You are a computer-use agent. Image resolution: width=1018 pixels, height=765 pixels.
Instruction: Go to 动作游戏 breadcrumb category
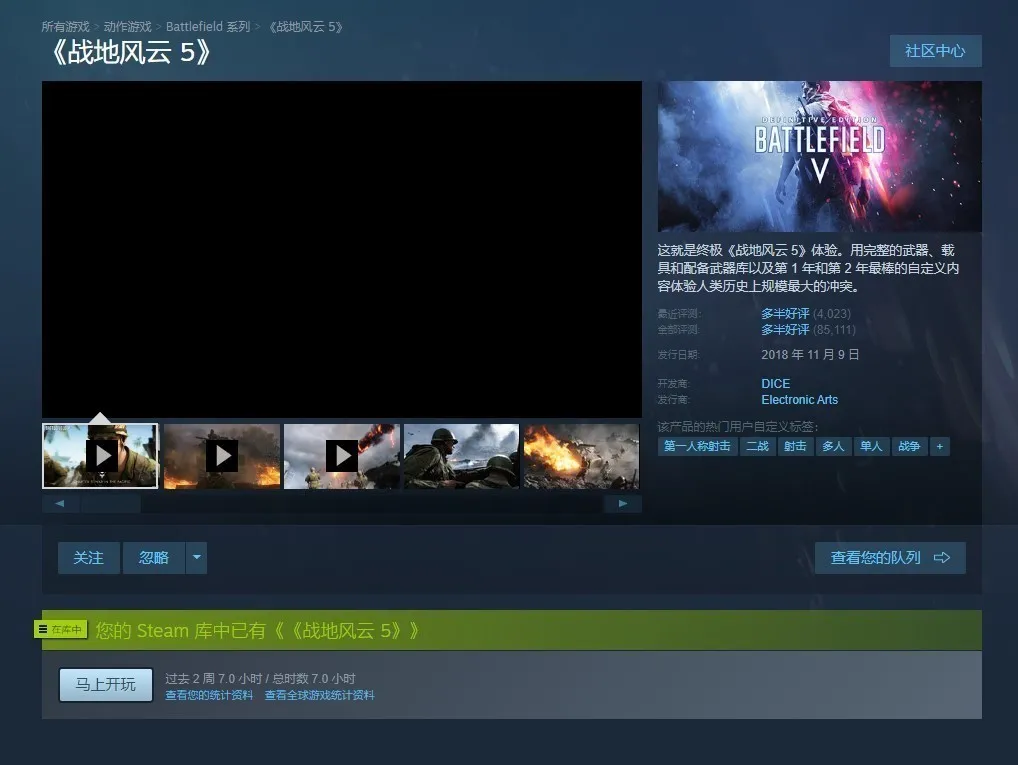128,27
